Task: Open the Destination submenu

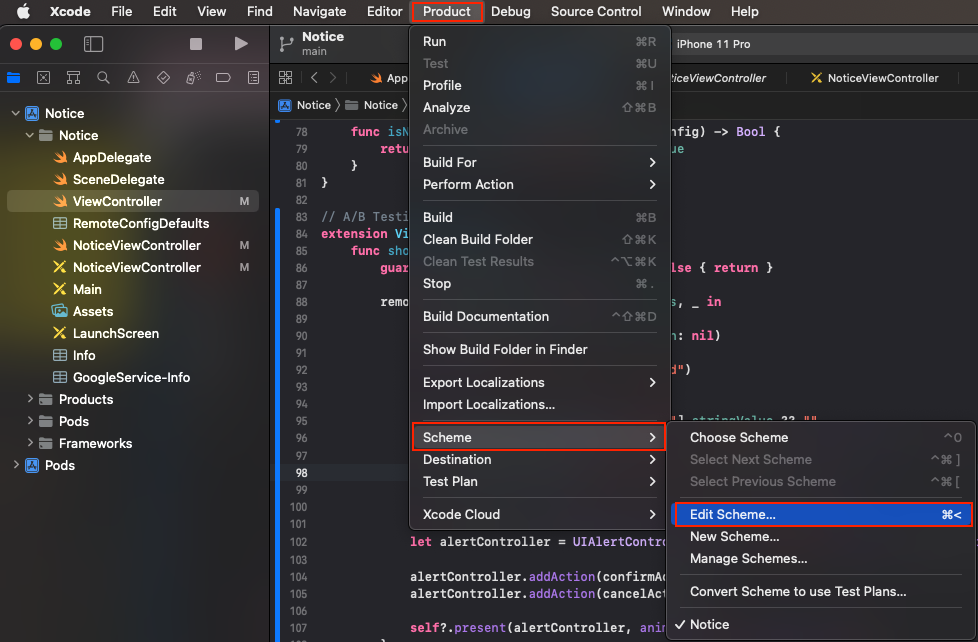Action: click(540, 459)
